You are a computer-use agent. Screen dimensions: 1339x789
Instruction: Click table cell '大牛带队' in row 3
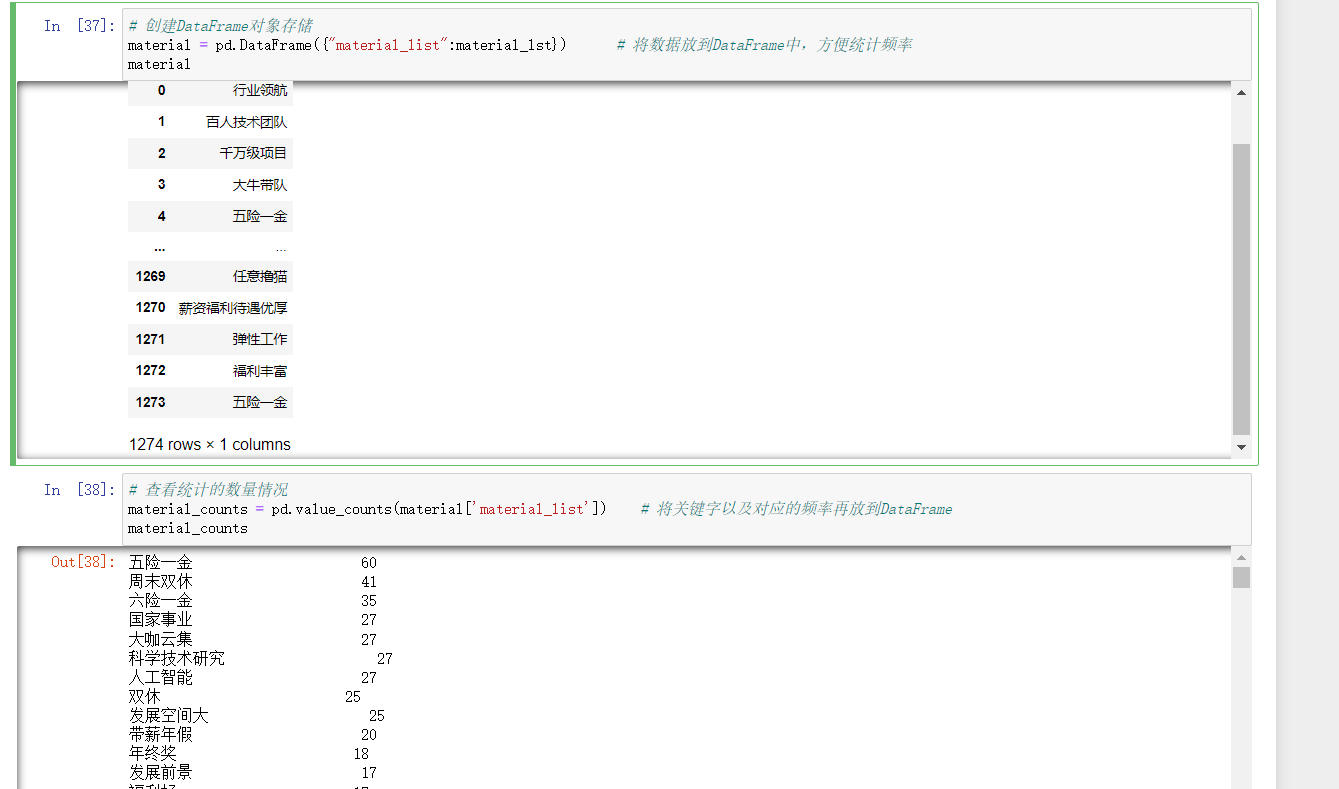(x=260, y=185)
